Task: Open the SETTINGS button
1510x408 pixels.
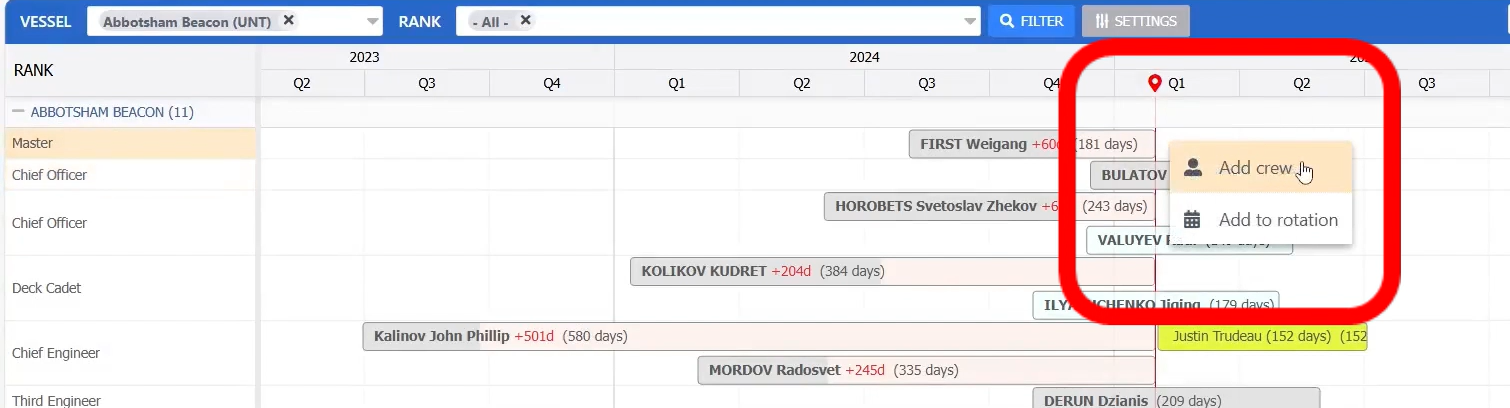Action: click(1135, 21)
